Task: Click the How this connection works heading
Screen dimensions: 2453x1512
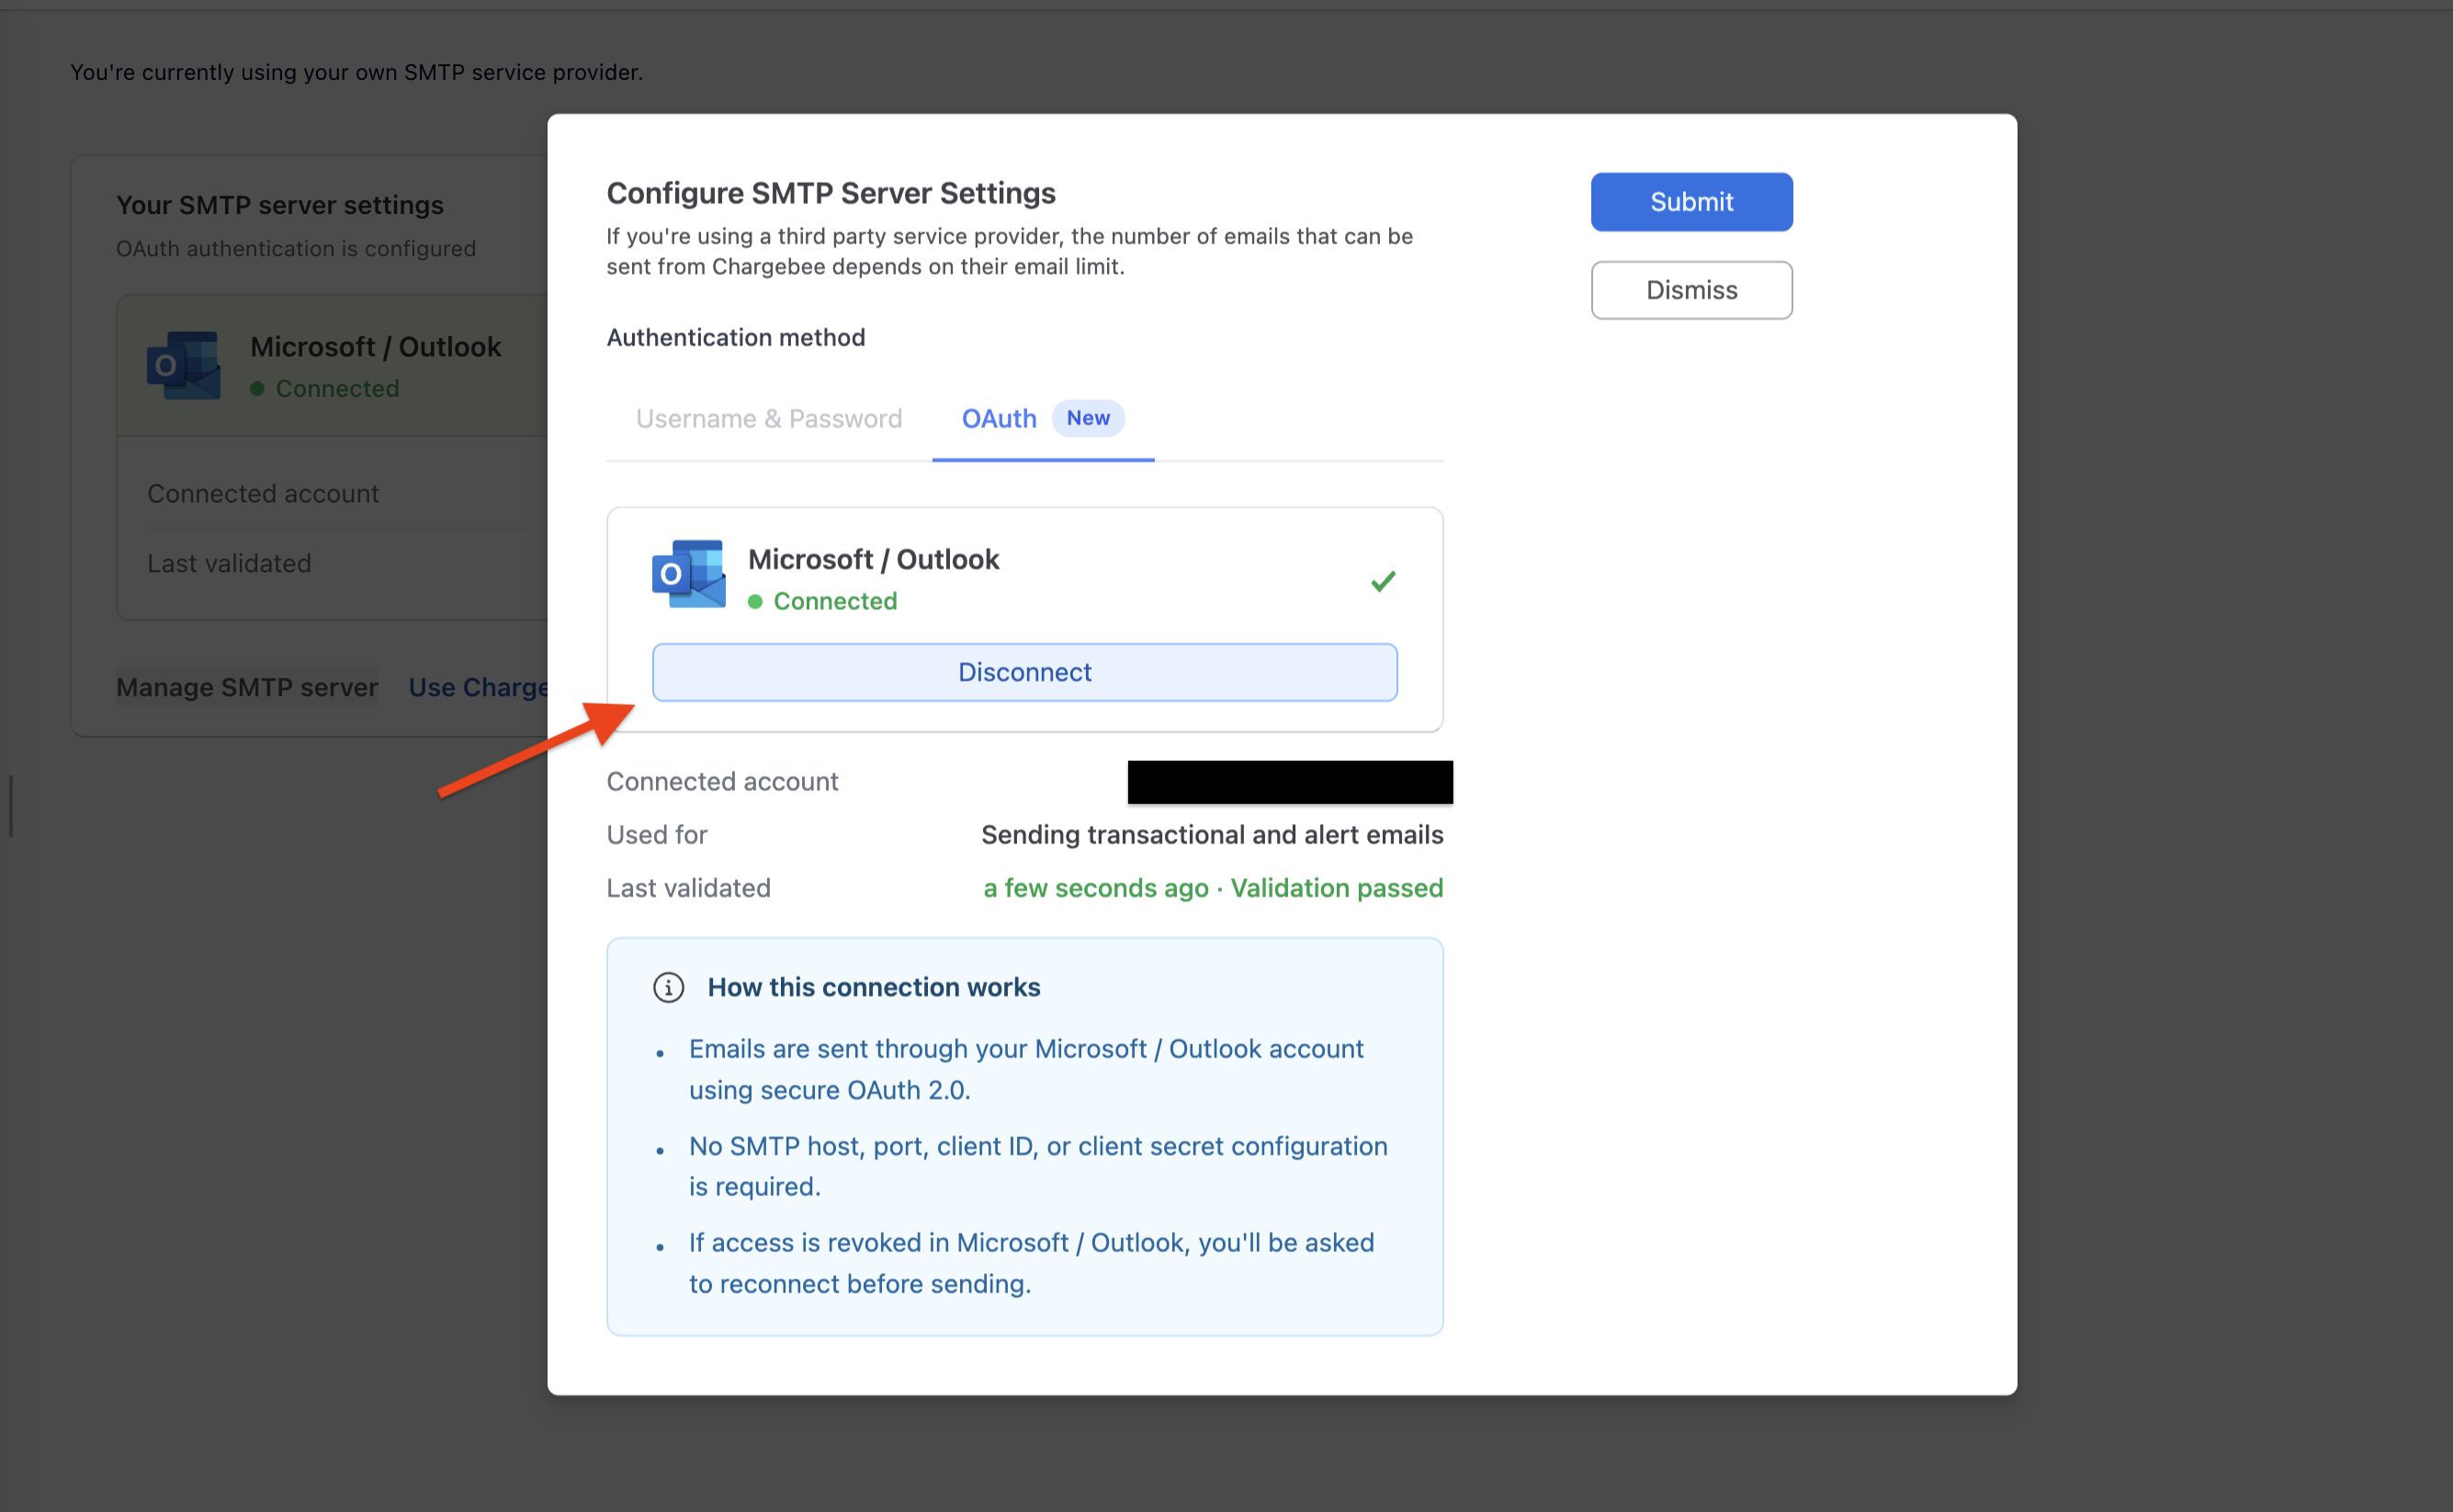Action: pos(873,987)
